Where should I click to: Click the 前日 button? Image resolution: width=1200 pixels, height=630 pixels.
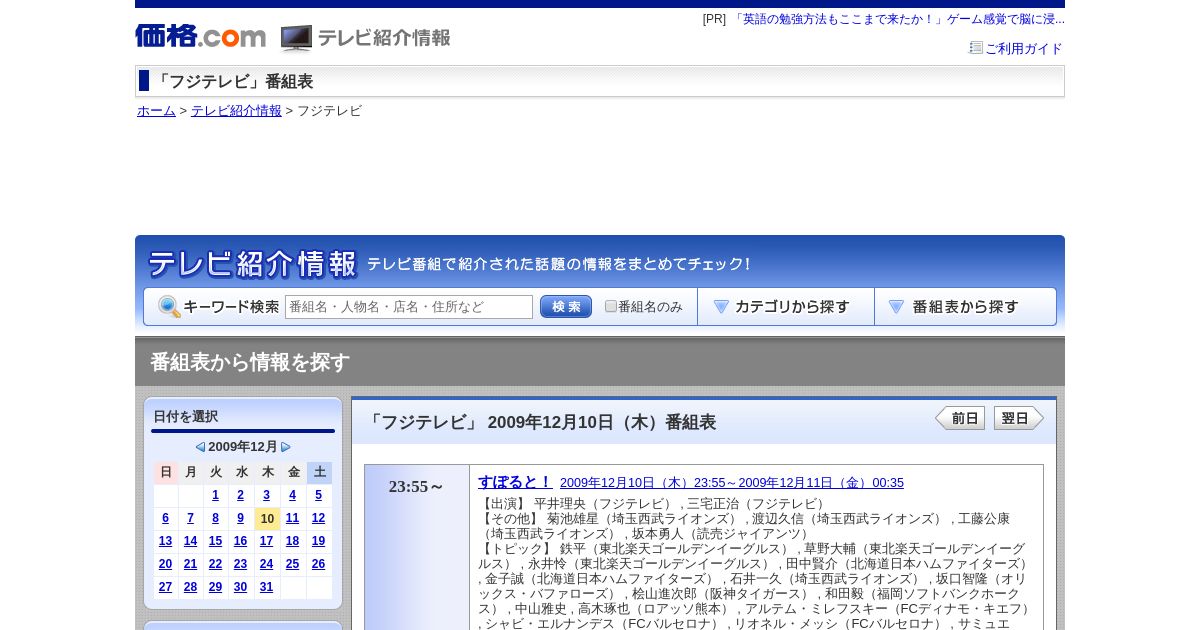pos(960,418)
